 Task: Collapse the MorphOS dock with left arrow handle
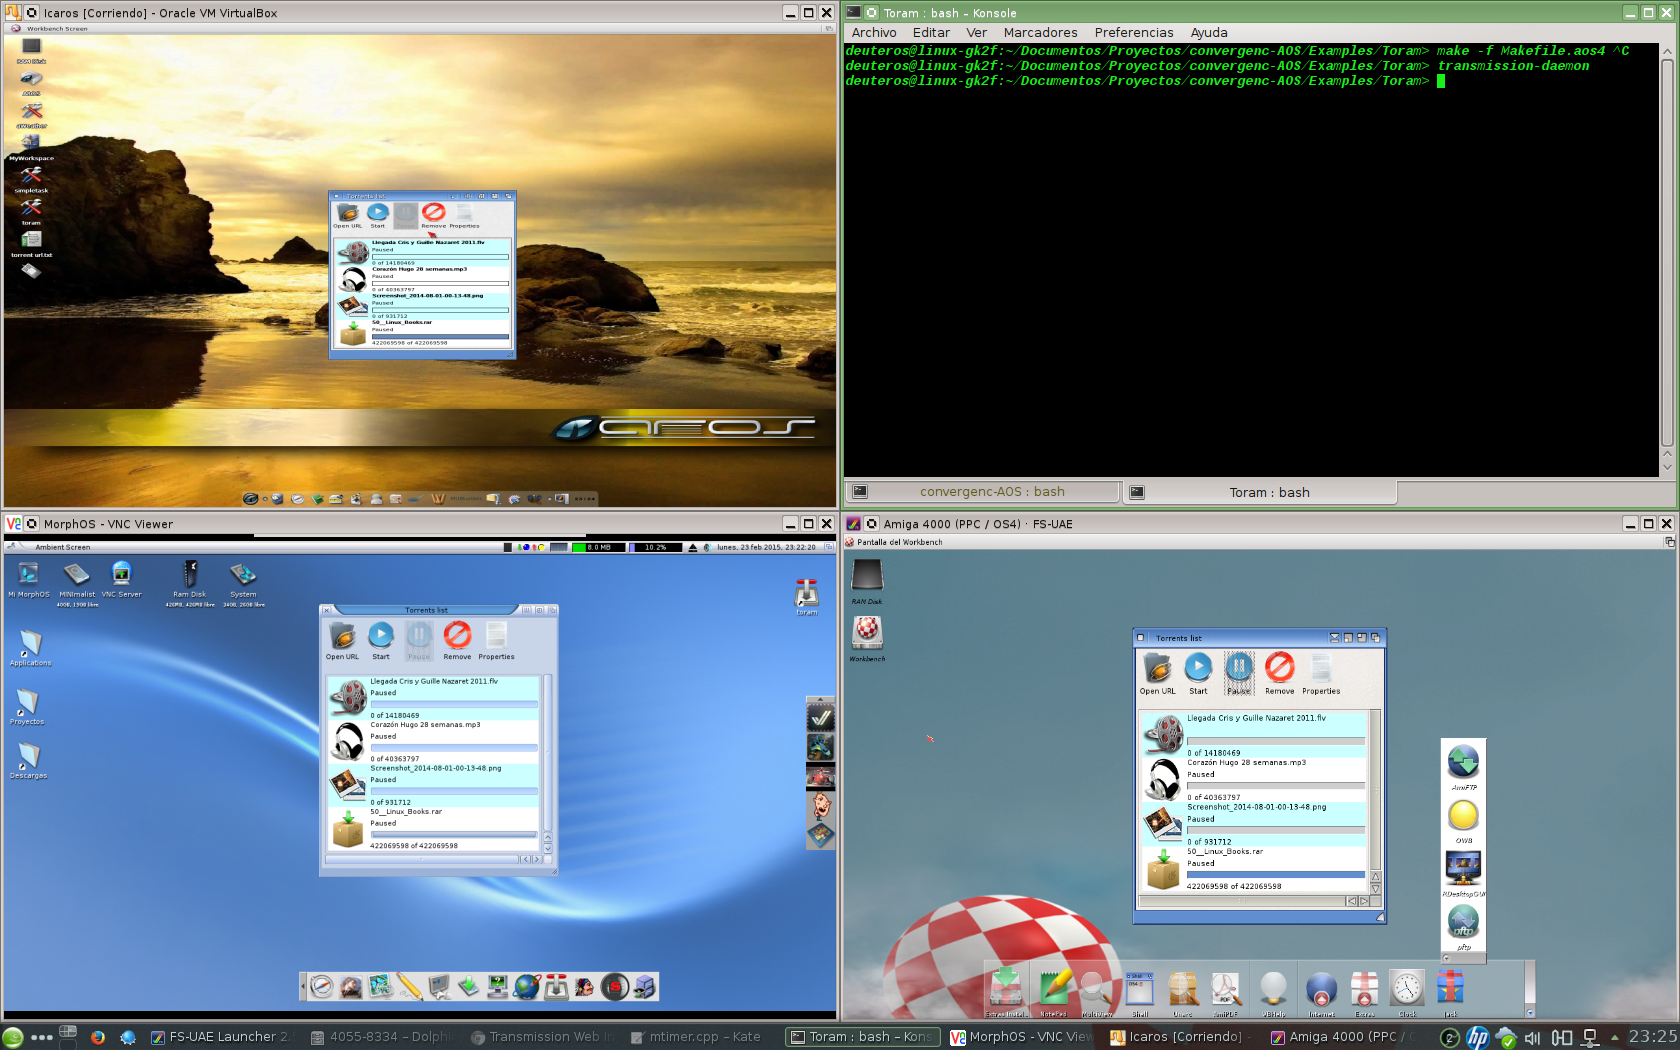[x=303, y=987]
